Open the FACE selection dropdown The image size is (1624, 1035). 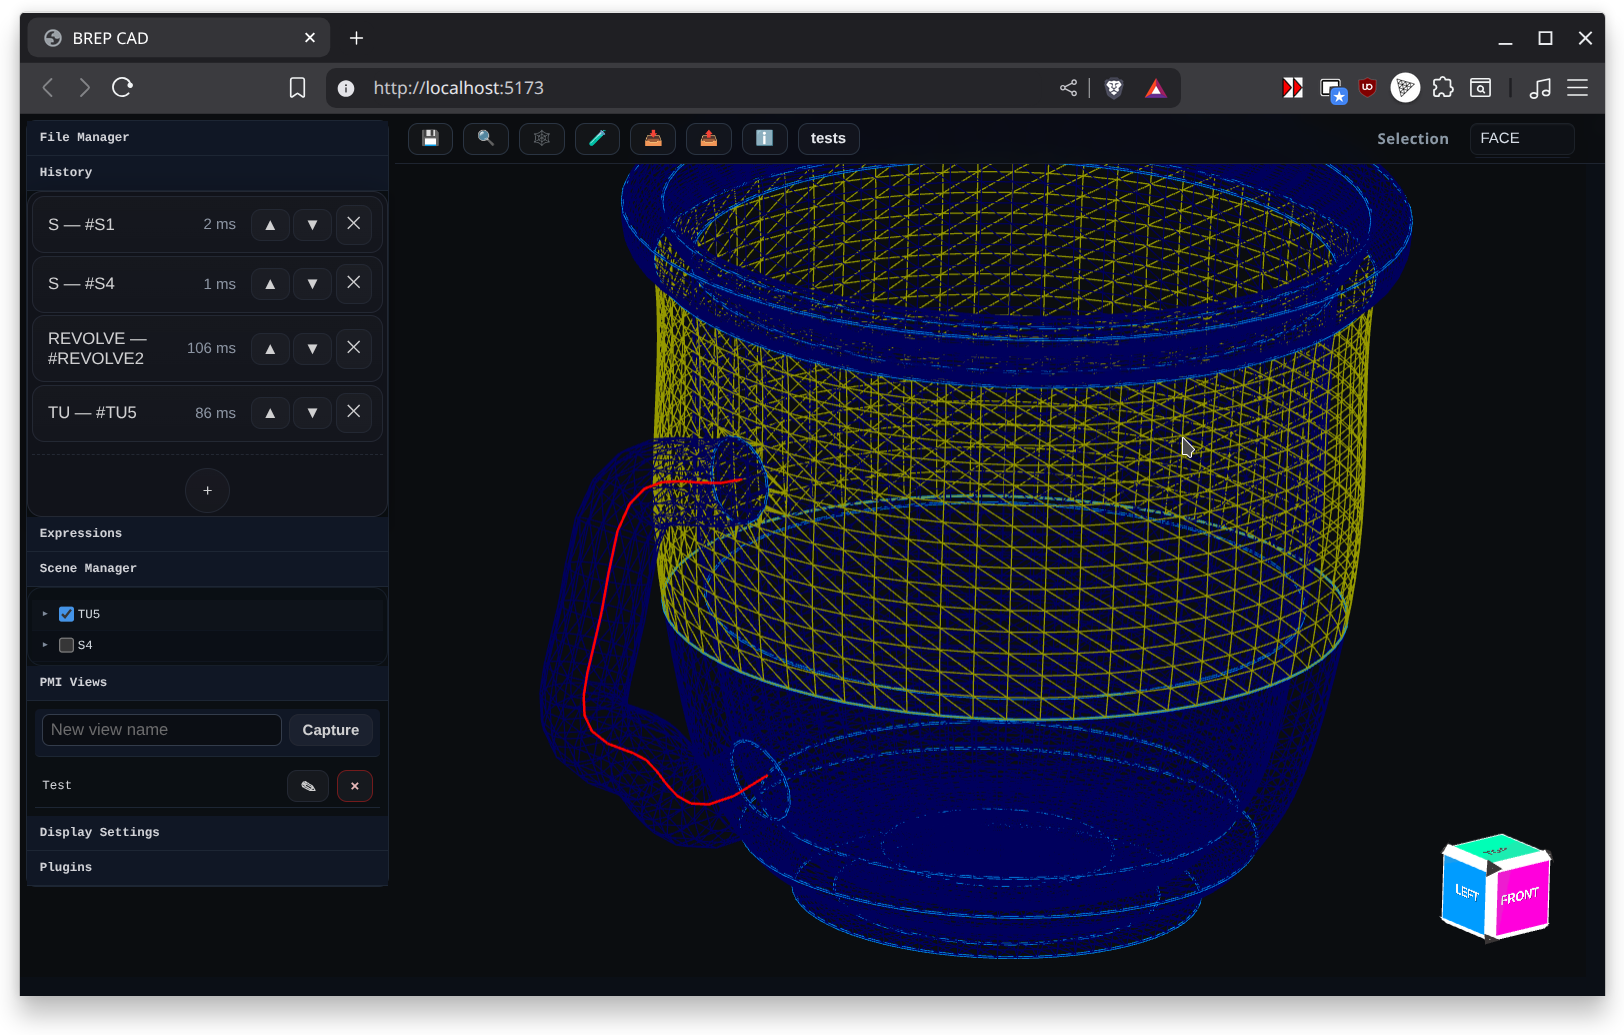pos(1521,139)
